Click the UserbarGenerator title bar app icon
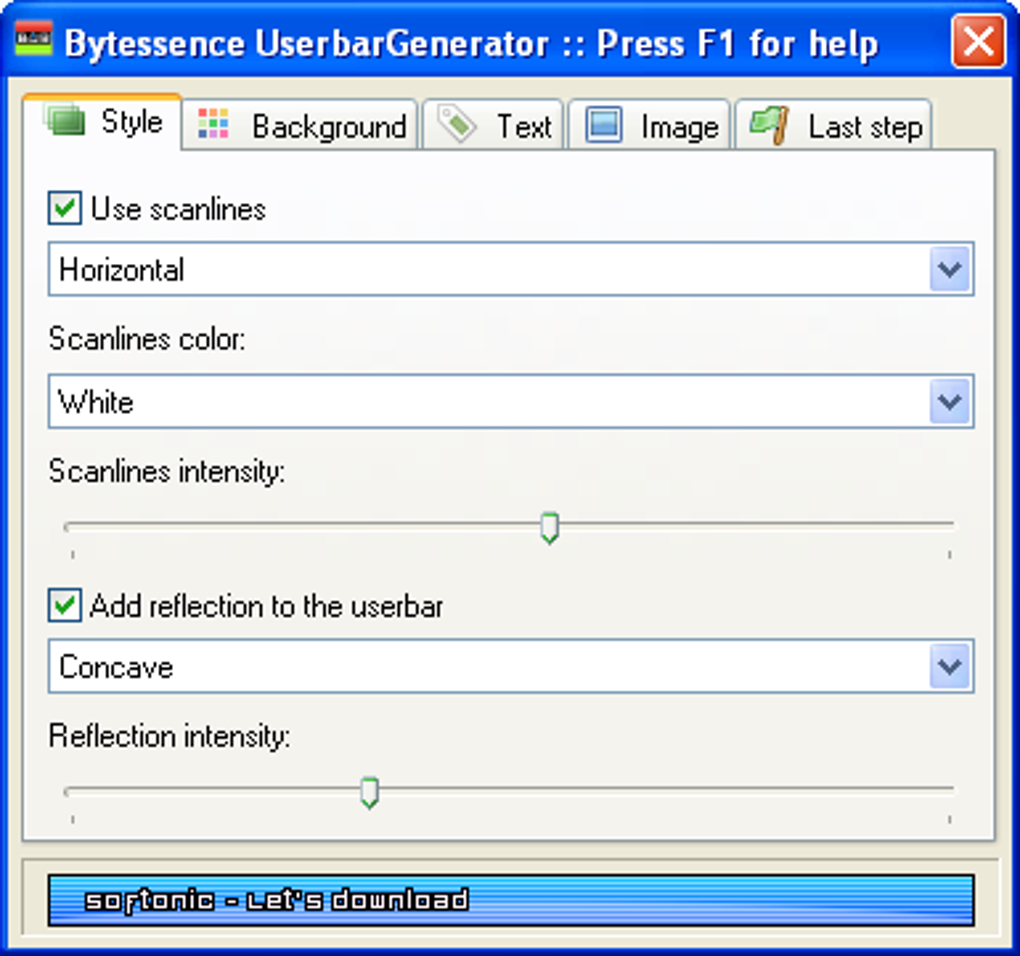 click(x=33, y=43)
